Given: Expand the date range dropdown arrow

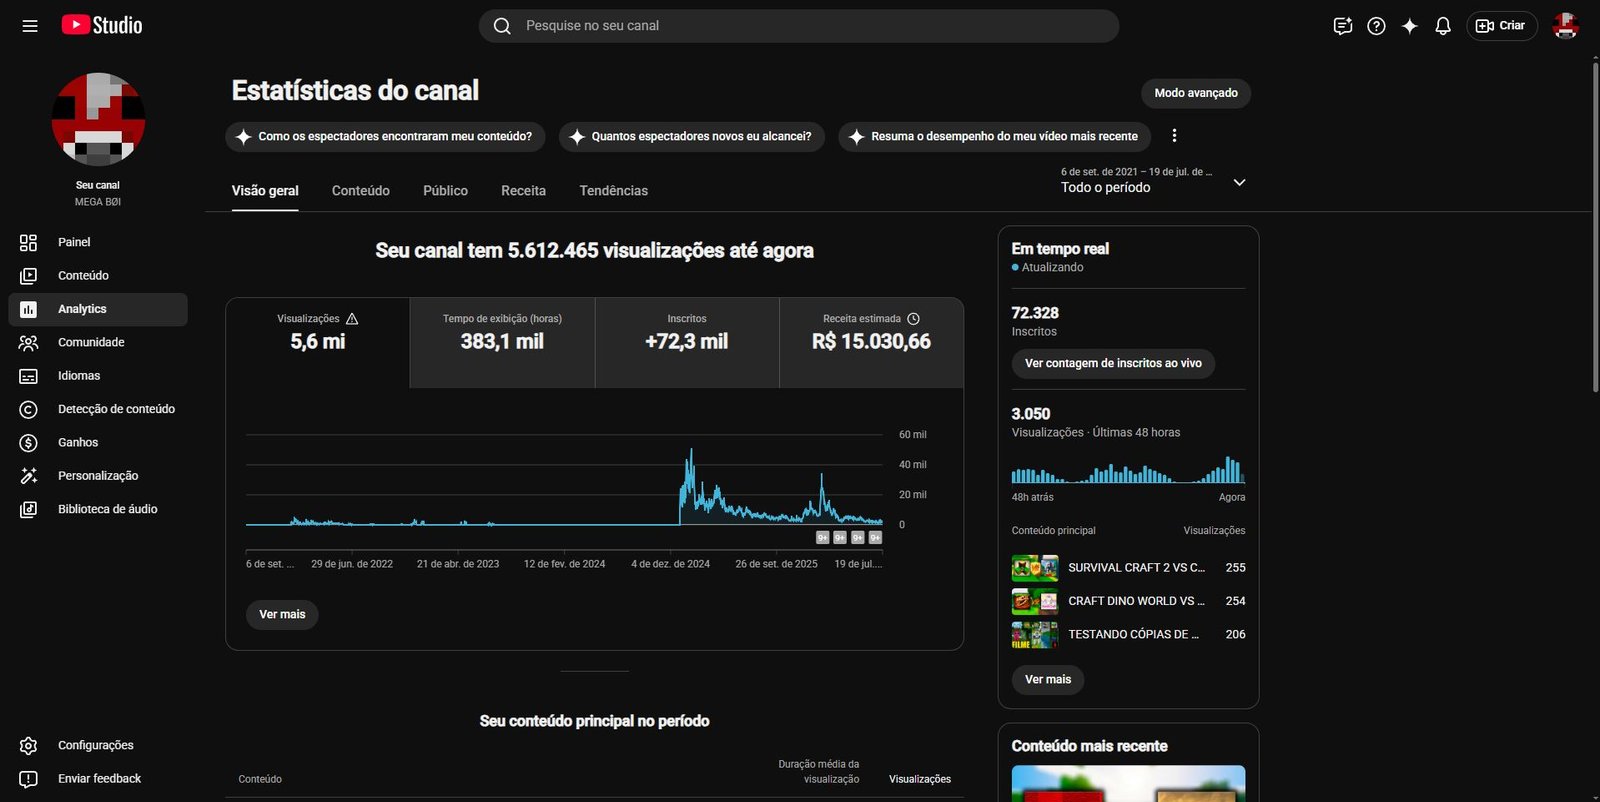Looking at the screenshot, I should point(1239,182).
